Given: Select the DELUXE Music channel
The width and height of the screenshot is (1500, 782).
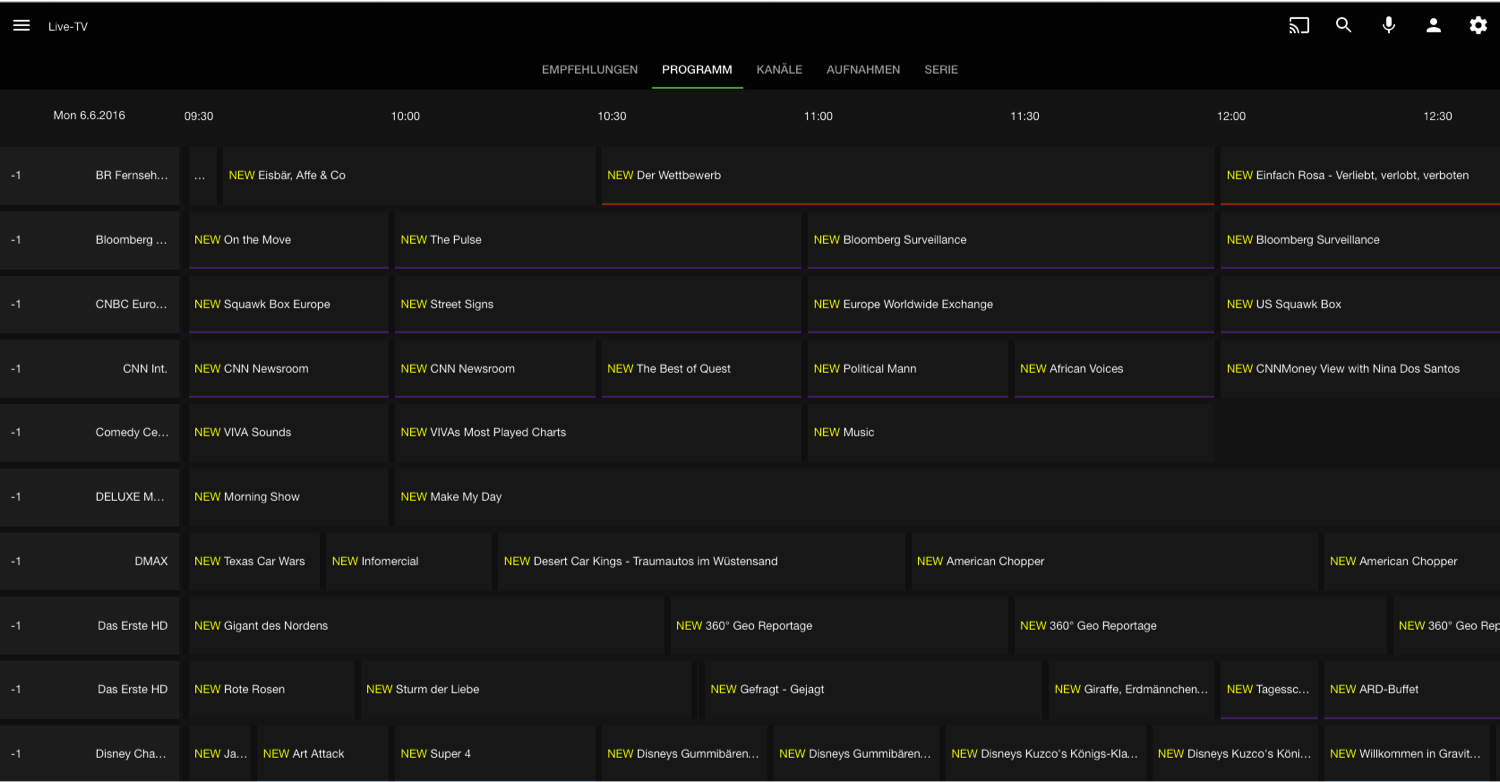Looking at the screenshot, I should tap(89, 497).
